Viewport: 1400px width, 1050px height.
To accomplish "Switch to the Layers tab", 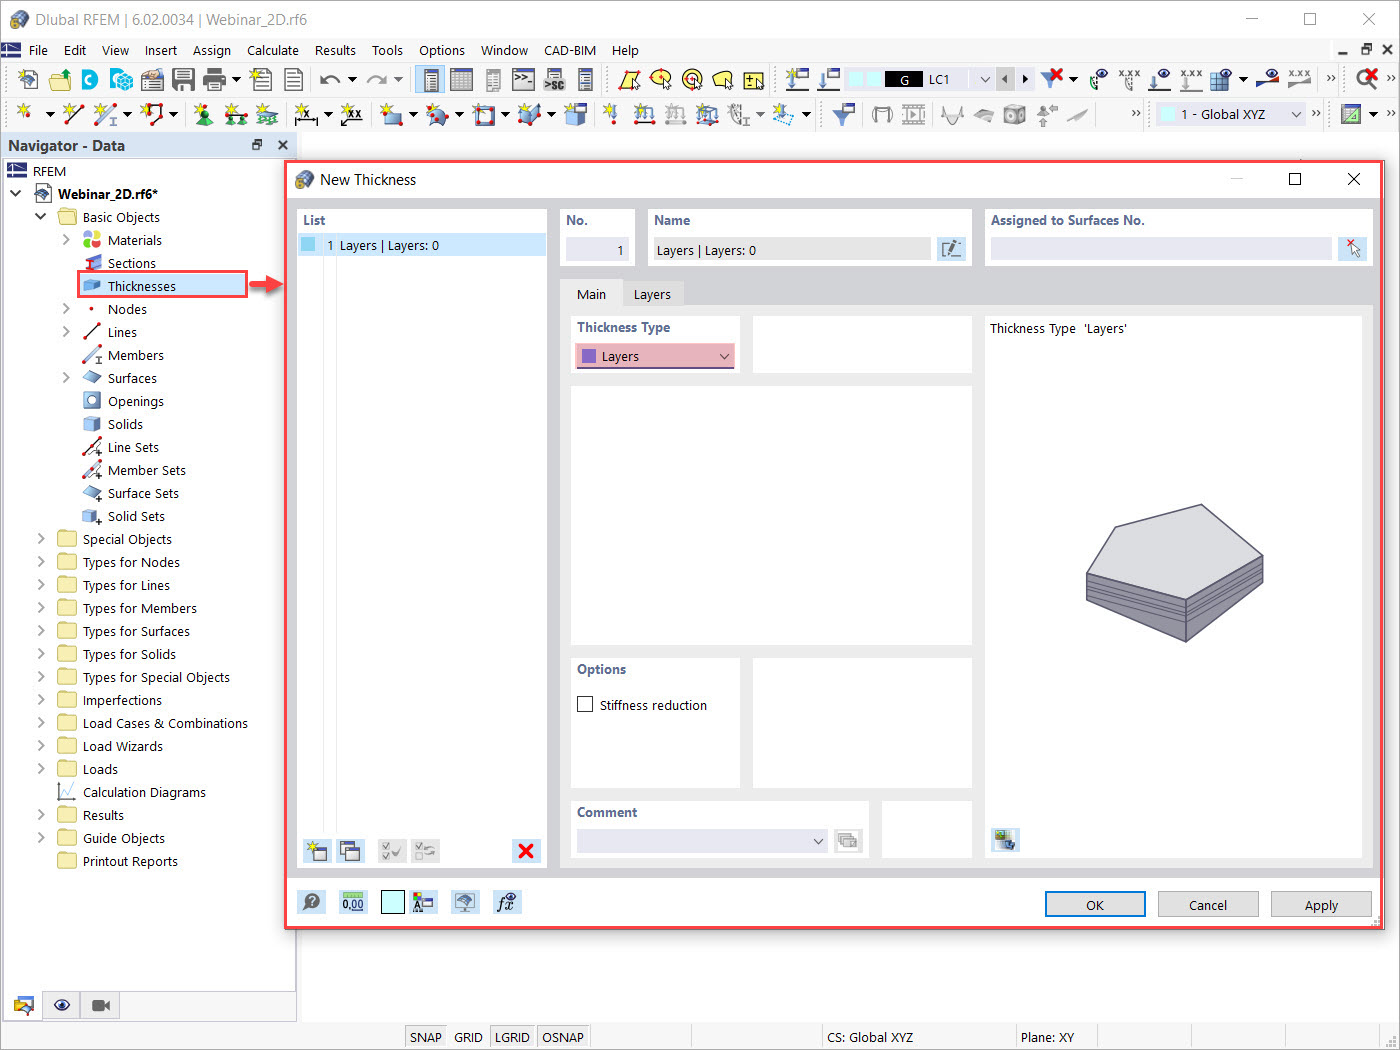I will coord(652,294).
